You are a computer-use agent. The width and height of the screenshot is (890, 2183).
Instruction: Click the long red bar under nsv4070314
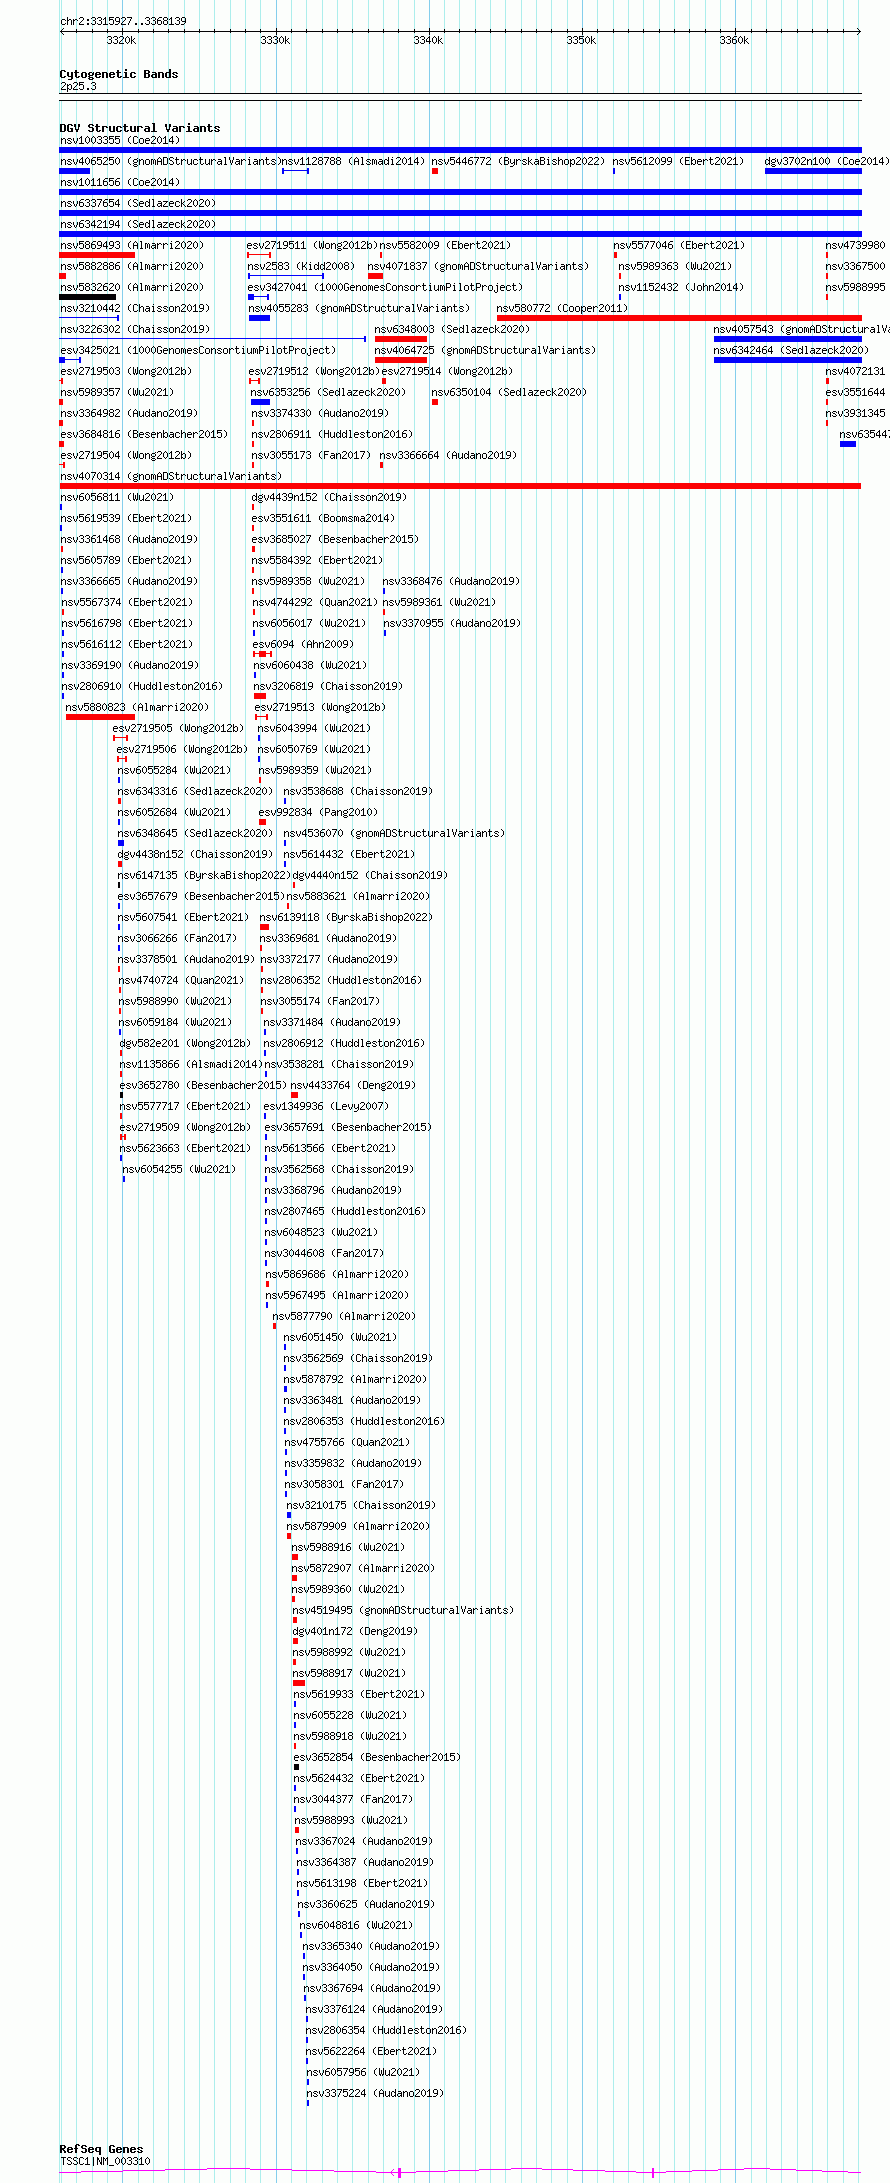click(x=460, y=486)
